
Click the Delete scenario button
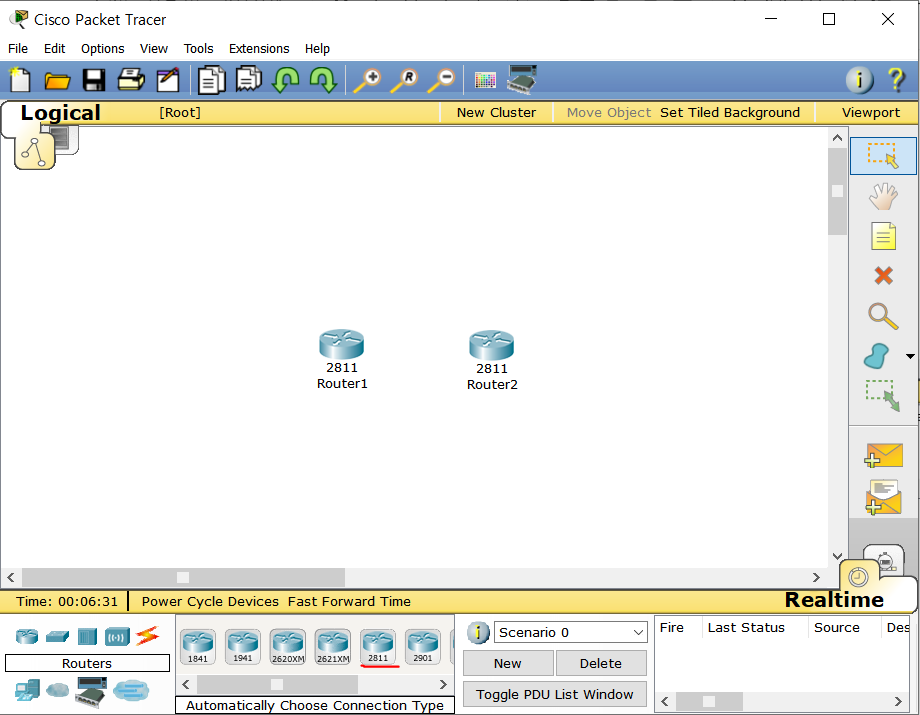[x=601, y=663]
